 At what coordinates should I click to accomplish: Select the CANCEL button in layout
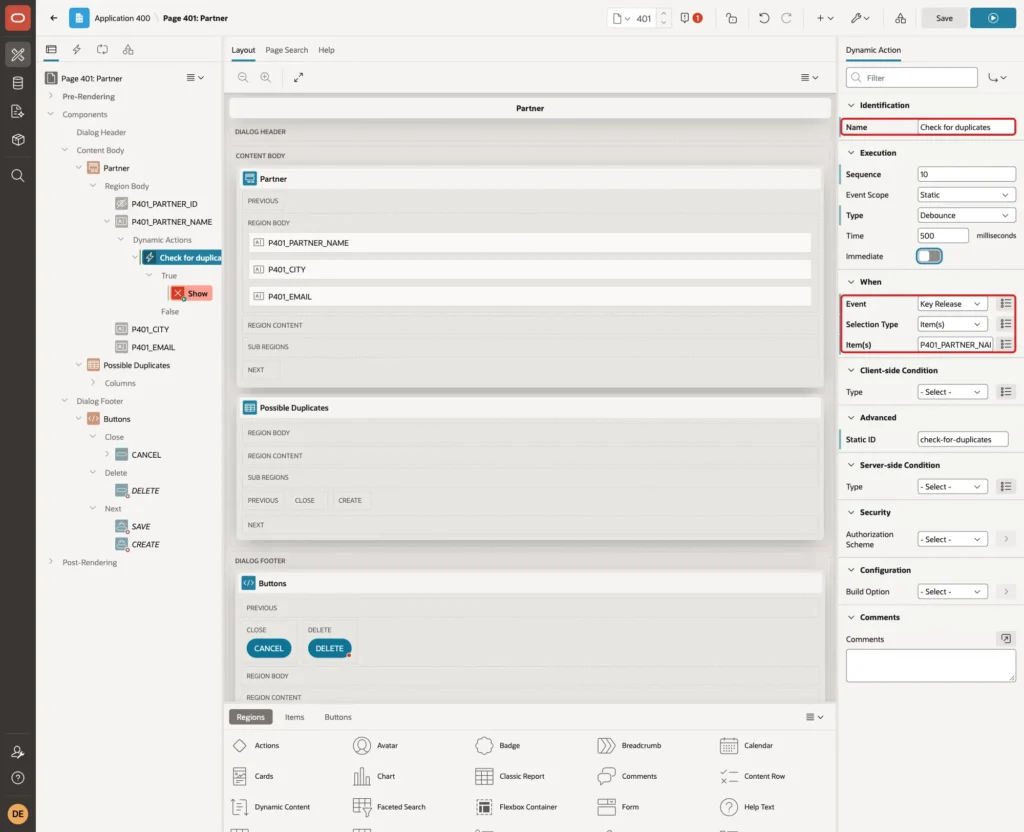[268, 648]
